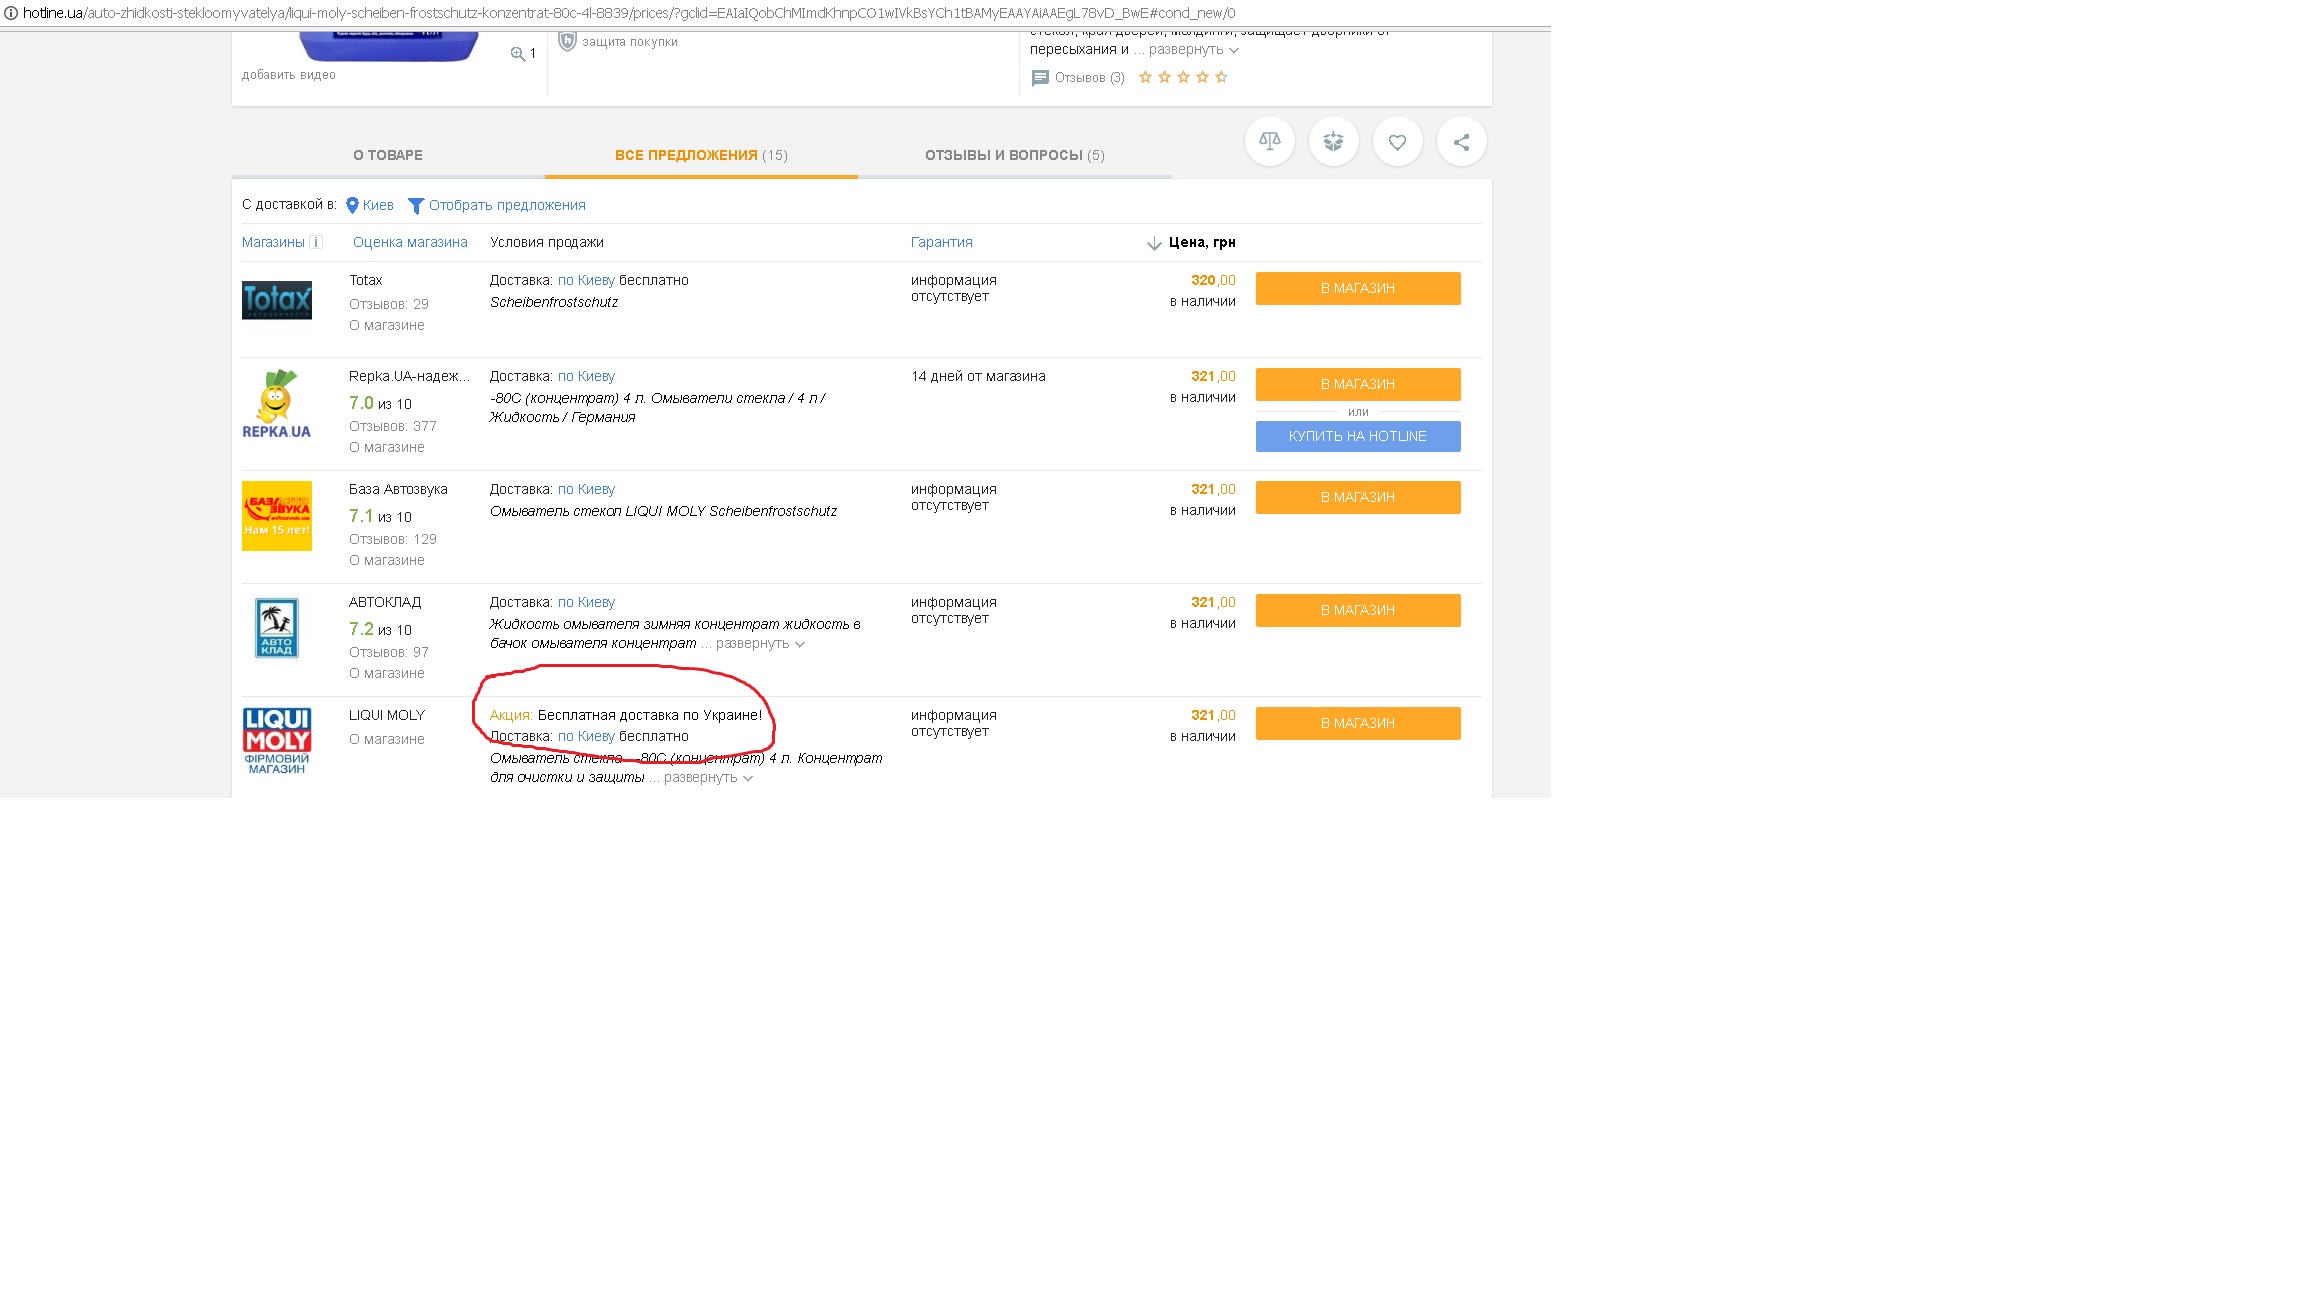The image size is (2304, 1296).
Task: Click the image zoom magnifier icon
Action: [x=518, y=54]
